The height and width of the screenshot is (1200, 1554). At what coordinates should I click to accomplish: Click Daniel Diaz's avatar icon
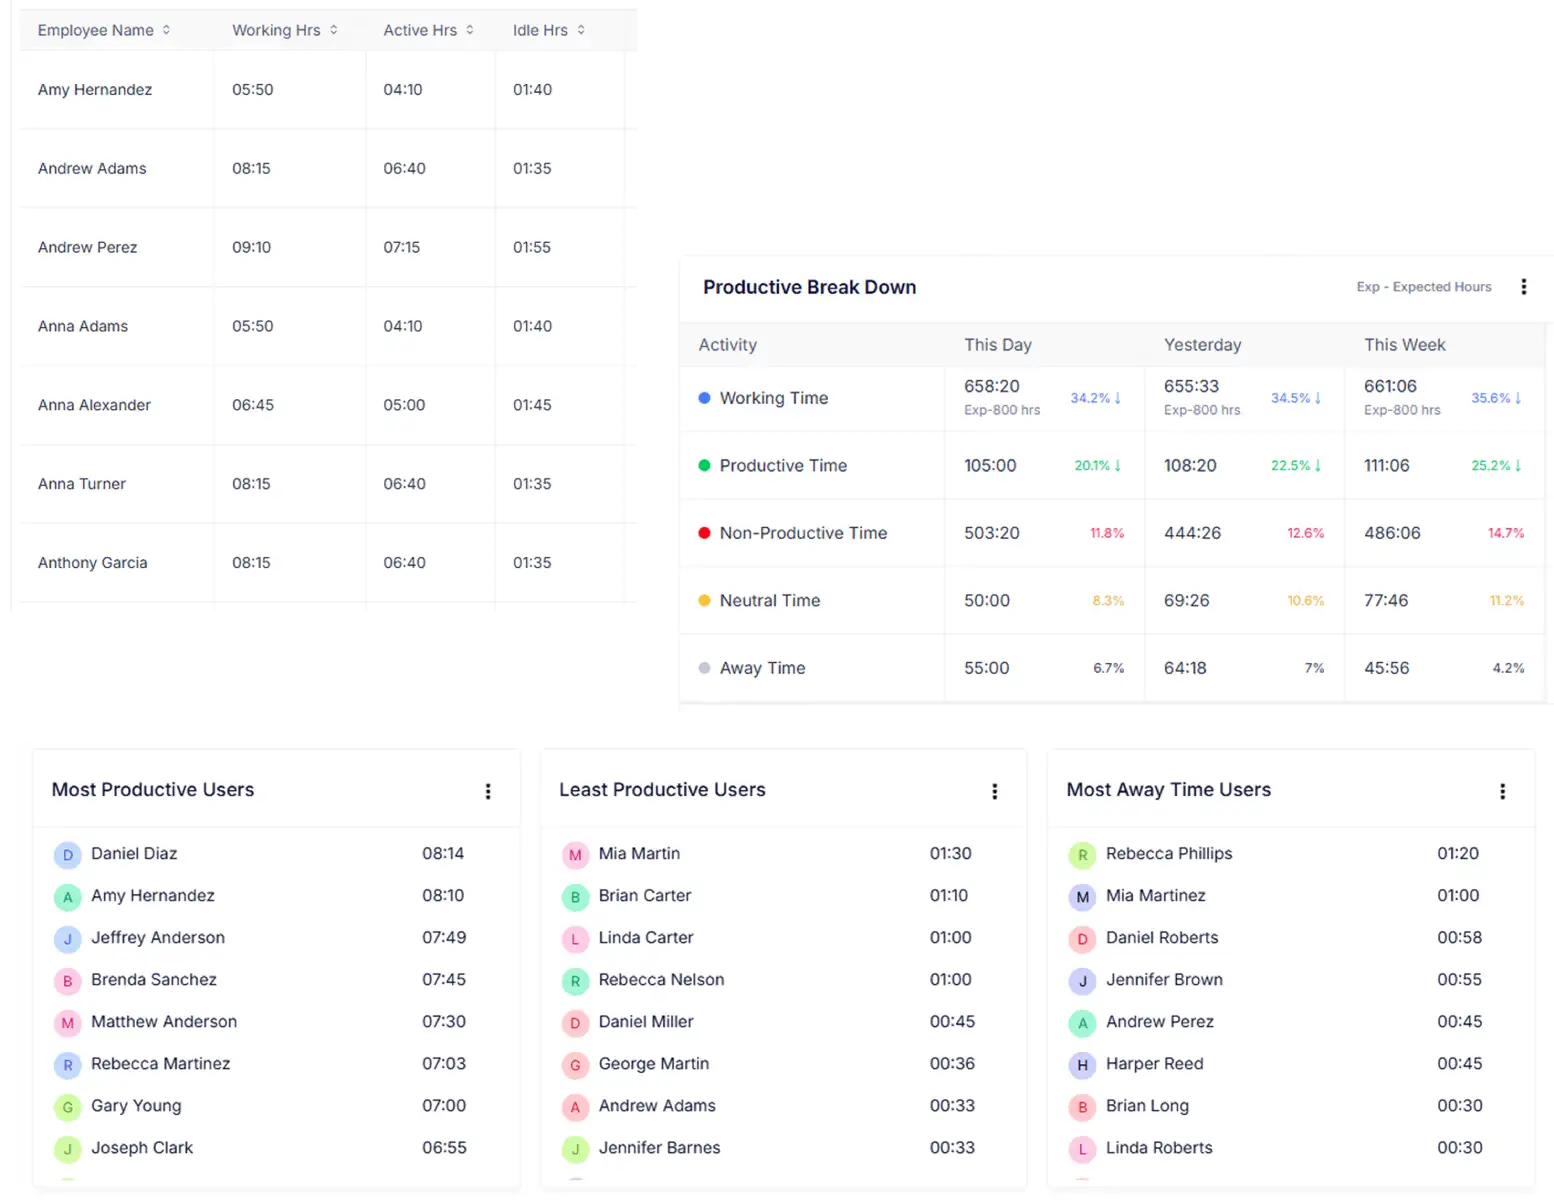(67, 855)
